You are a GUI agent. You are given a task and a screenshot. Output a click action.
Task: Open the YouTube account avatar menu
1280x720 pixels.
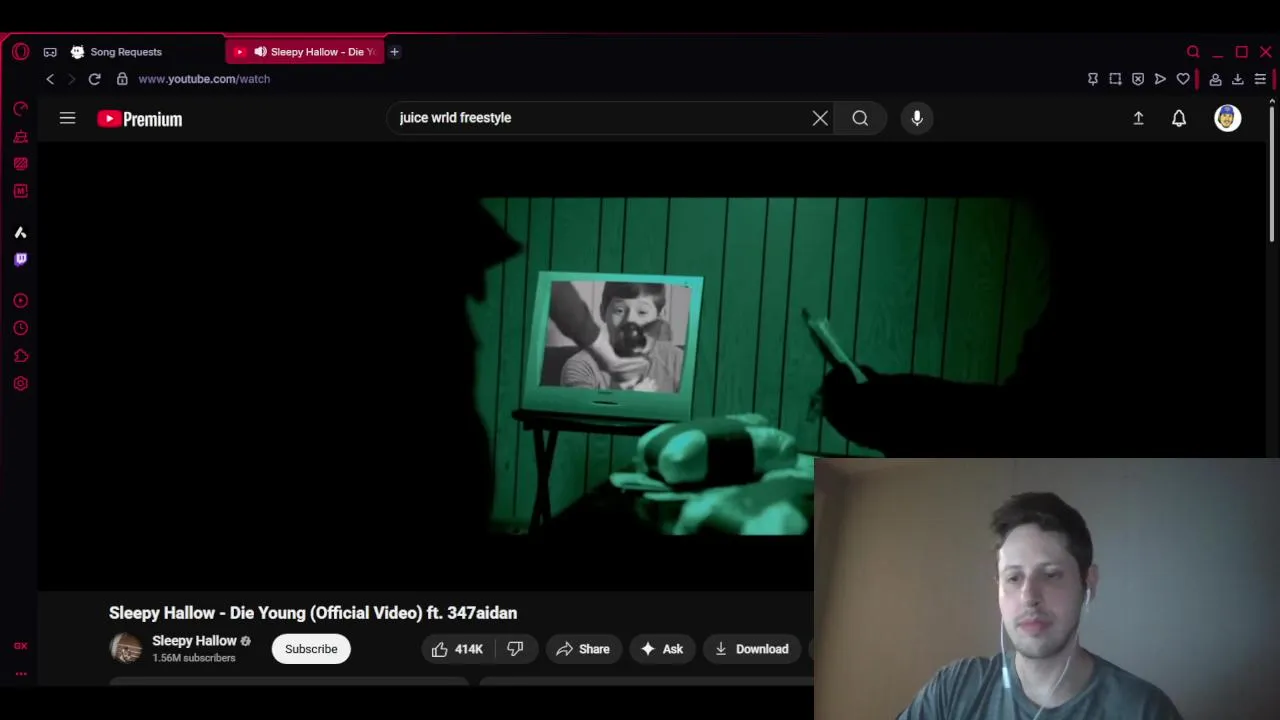pos(1228,118)
